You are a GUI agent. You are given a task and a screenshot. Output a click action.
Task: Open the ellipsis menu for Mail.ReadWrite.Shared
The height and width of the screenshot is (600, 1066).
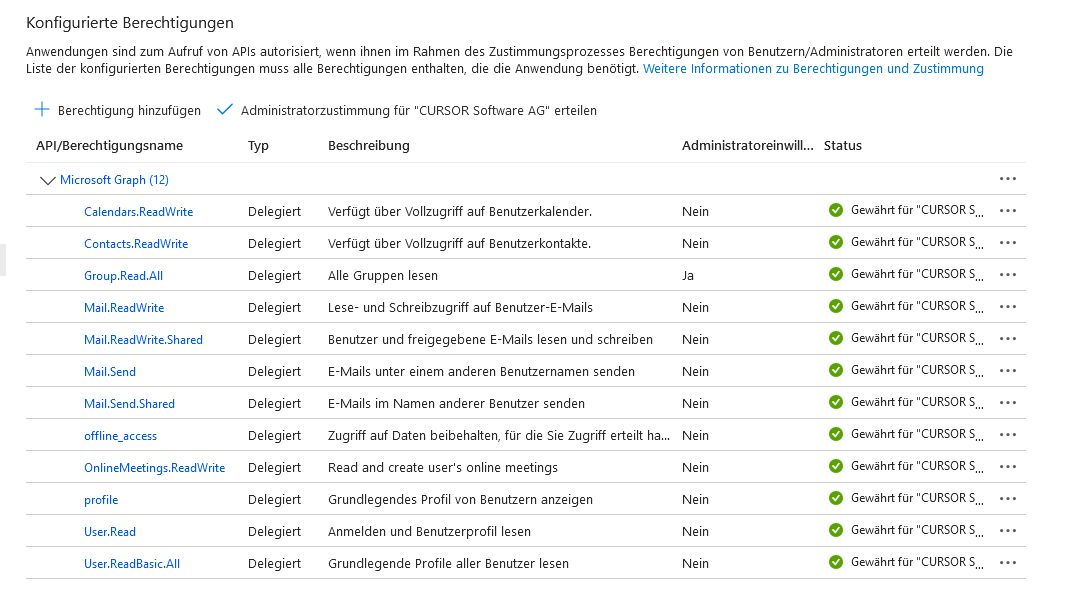(x=1008, y=339)
